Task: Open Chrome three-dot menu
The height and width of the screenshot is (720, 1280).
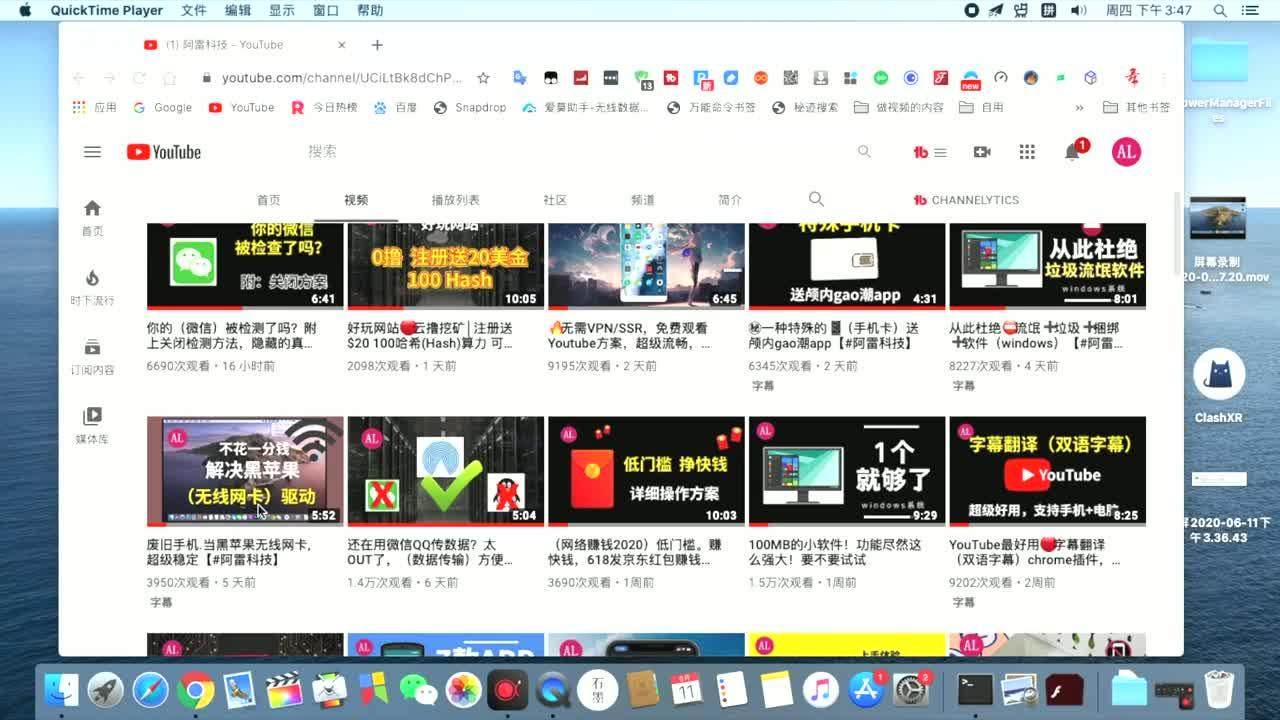Action: 1164,77
